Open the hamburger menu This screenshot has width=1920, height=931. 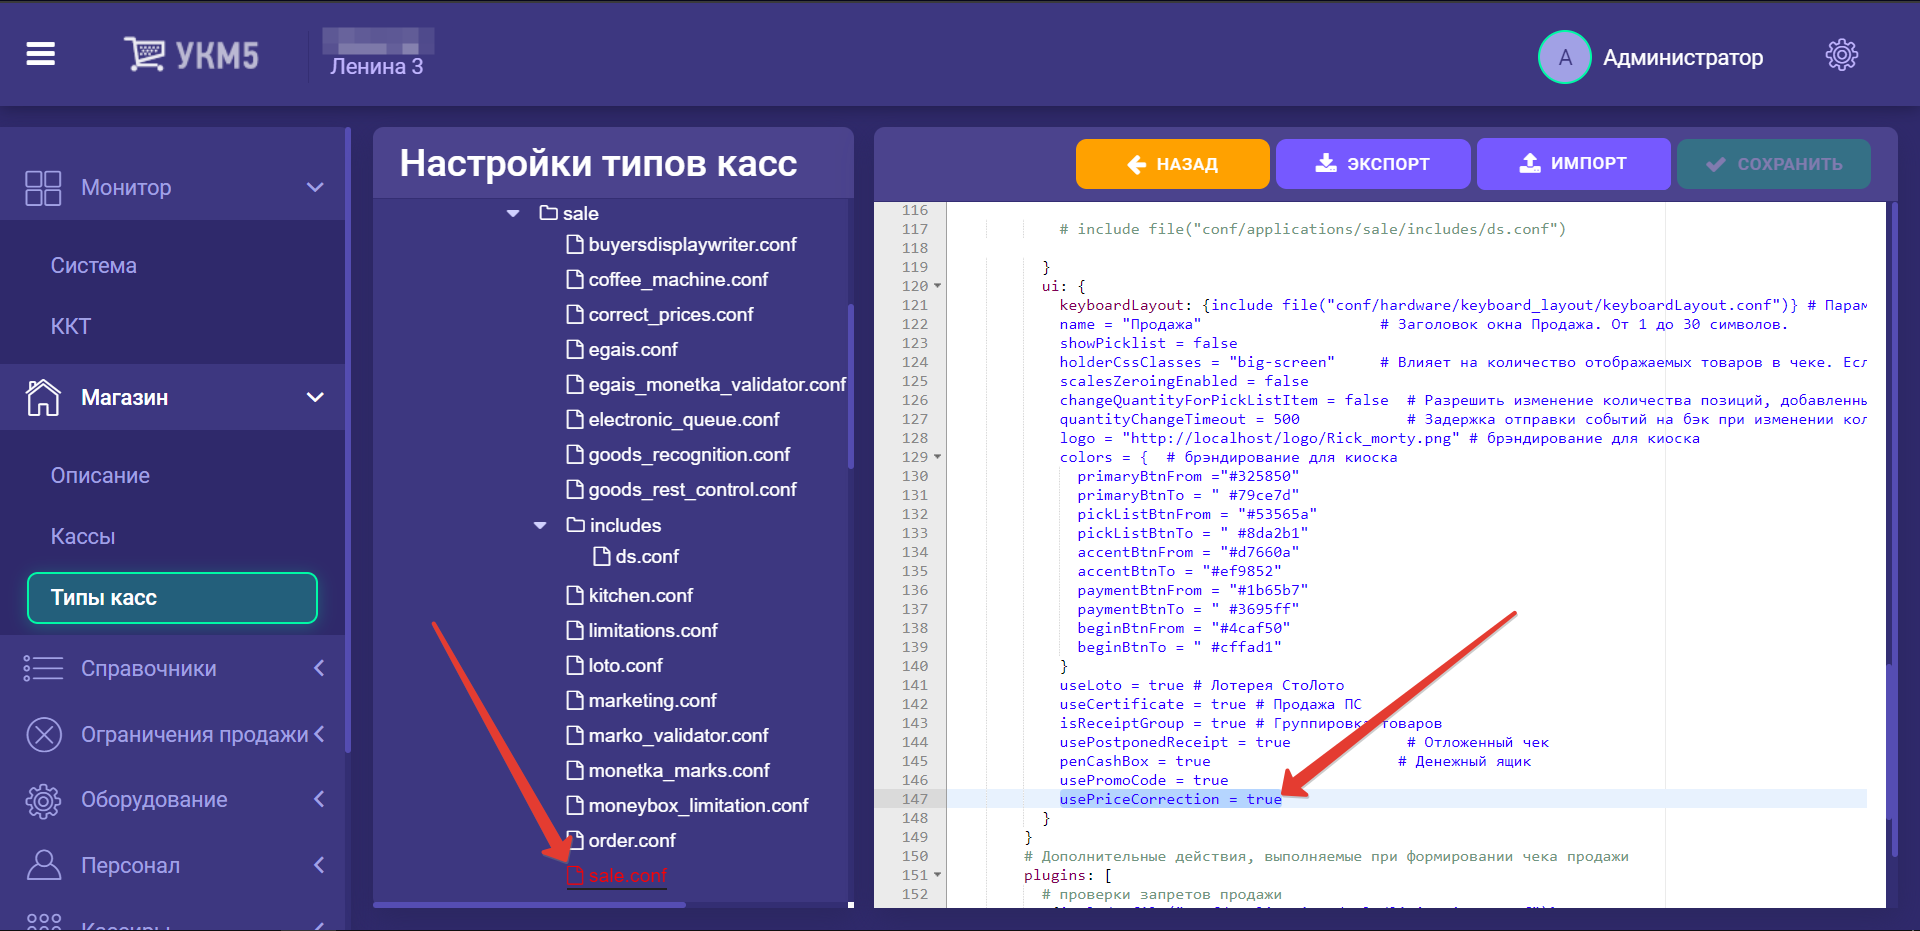(40, 54)
